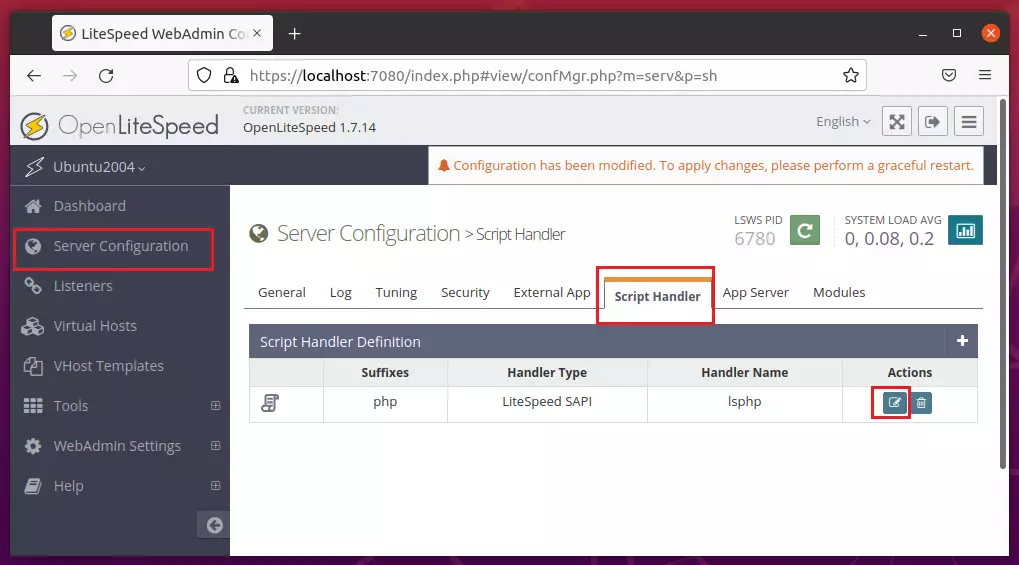Switch to the Log tab

(x=341, y=293)
